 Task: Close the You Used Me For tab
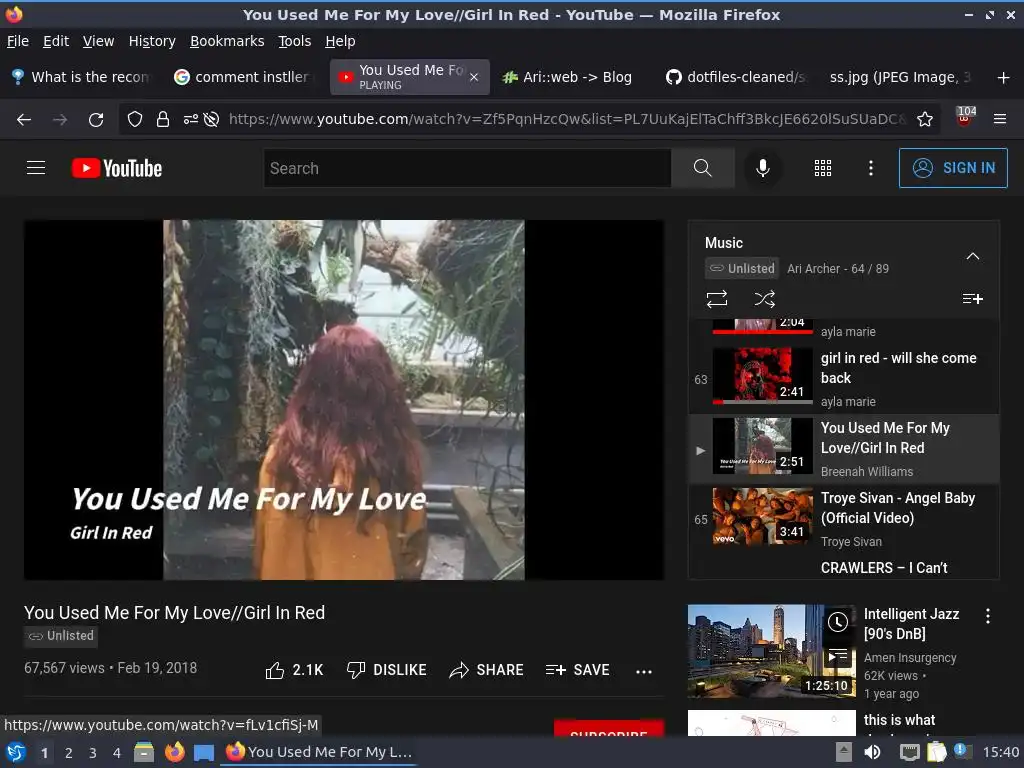(474, 77)
